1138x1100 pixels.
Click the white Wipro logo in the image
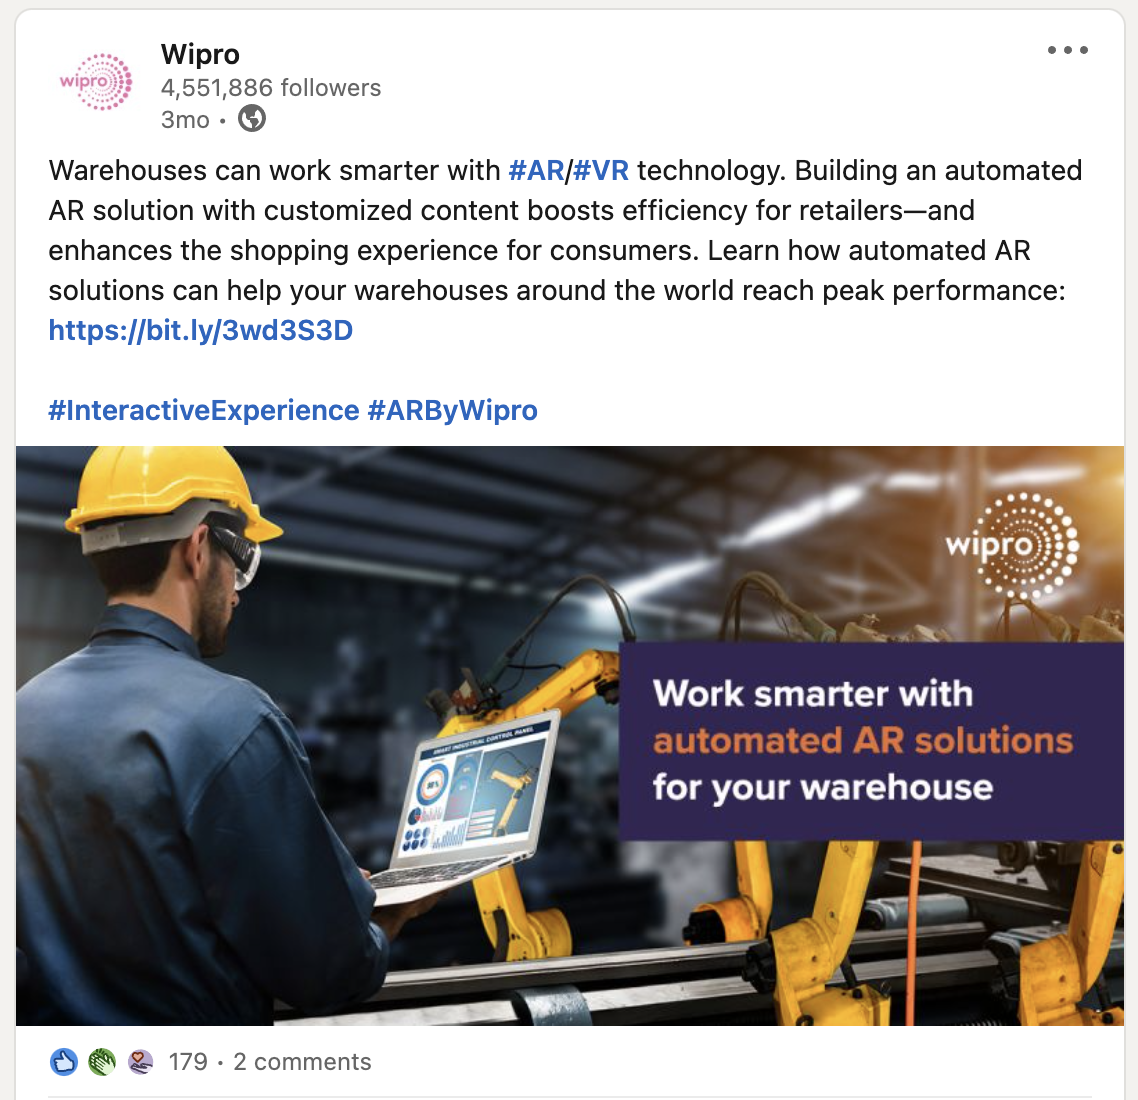click(1012, 546)
